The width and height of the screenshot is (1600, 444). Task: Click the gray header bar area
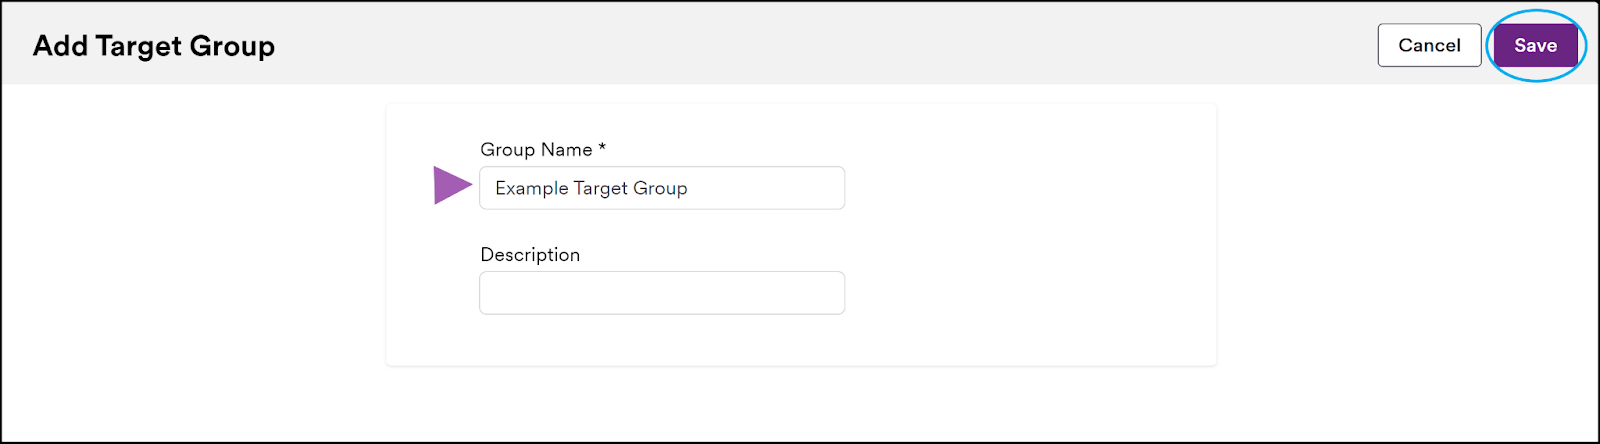coord(800,45)
